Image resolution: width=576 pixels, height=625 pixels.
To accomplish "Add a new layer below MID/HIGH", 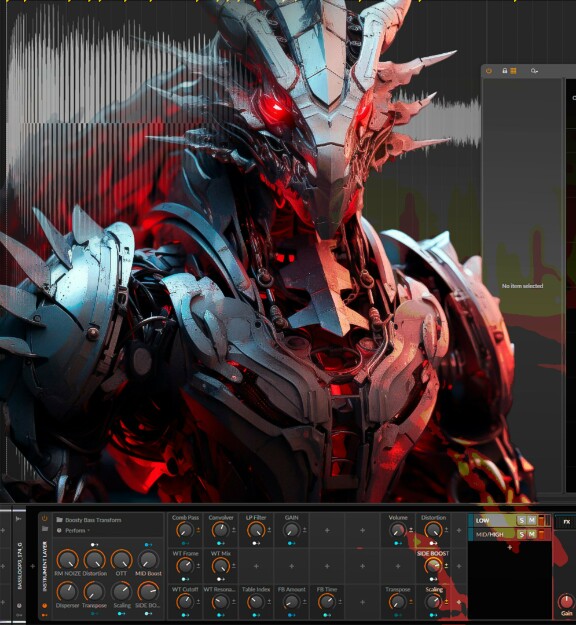I will [509, 548].
